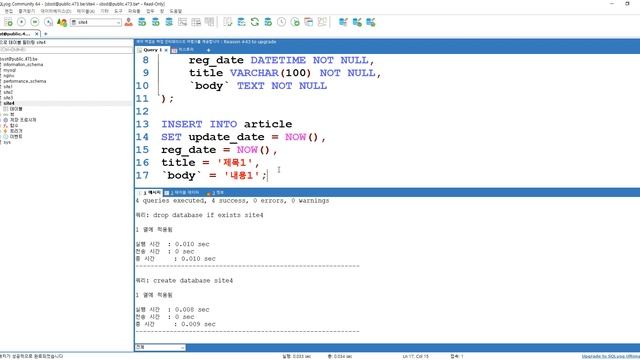Click the word article in INSERT INTO line
The width and height of the screenshot is (640, 360).
(x=268, y=124)
